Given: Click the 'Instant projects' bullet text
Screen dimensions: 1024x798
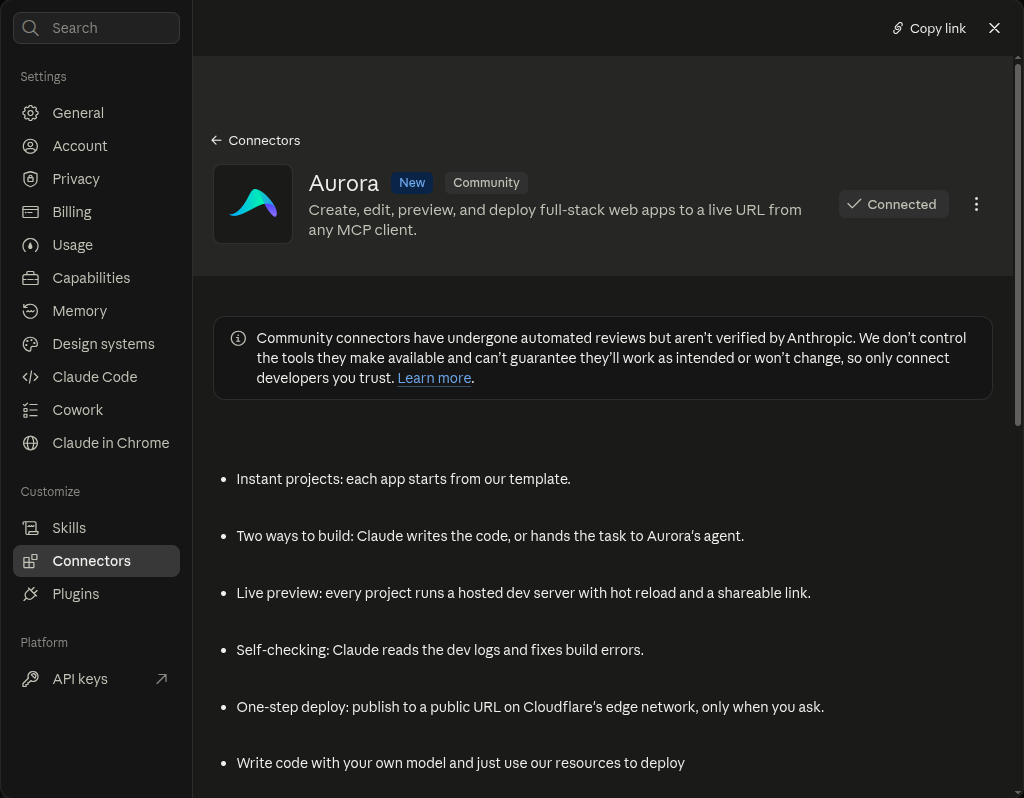Looking at the screenshot, I should click(x=403, y=479).
